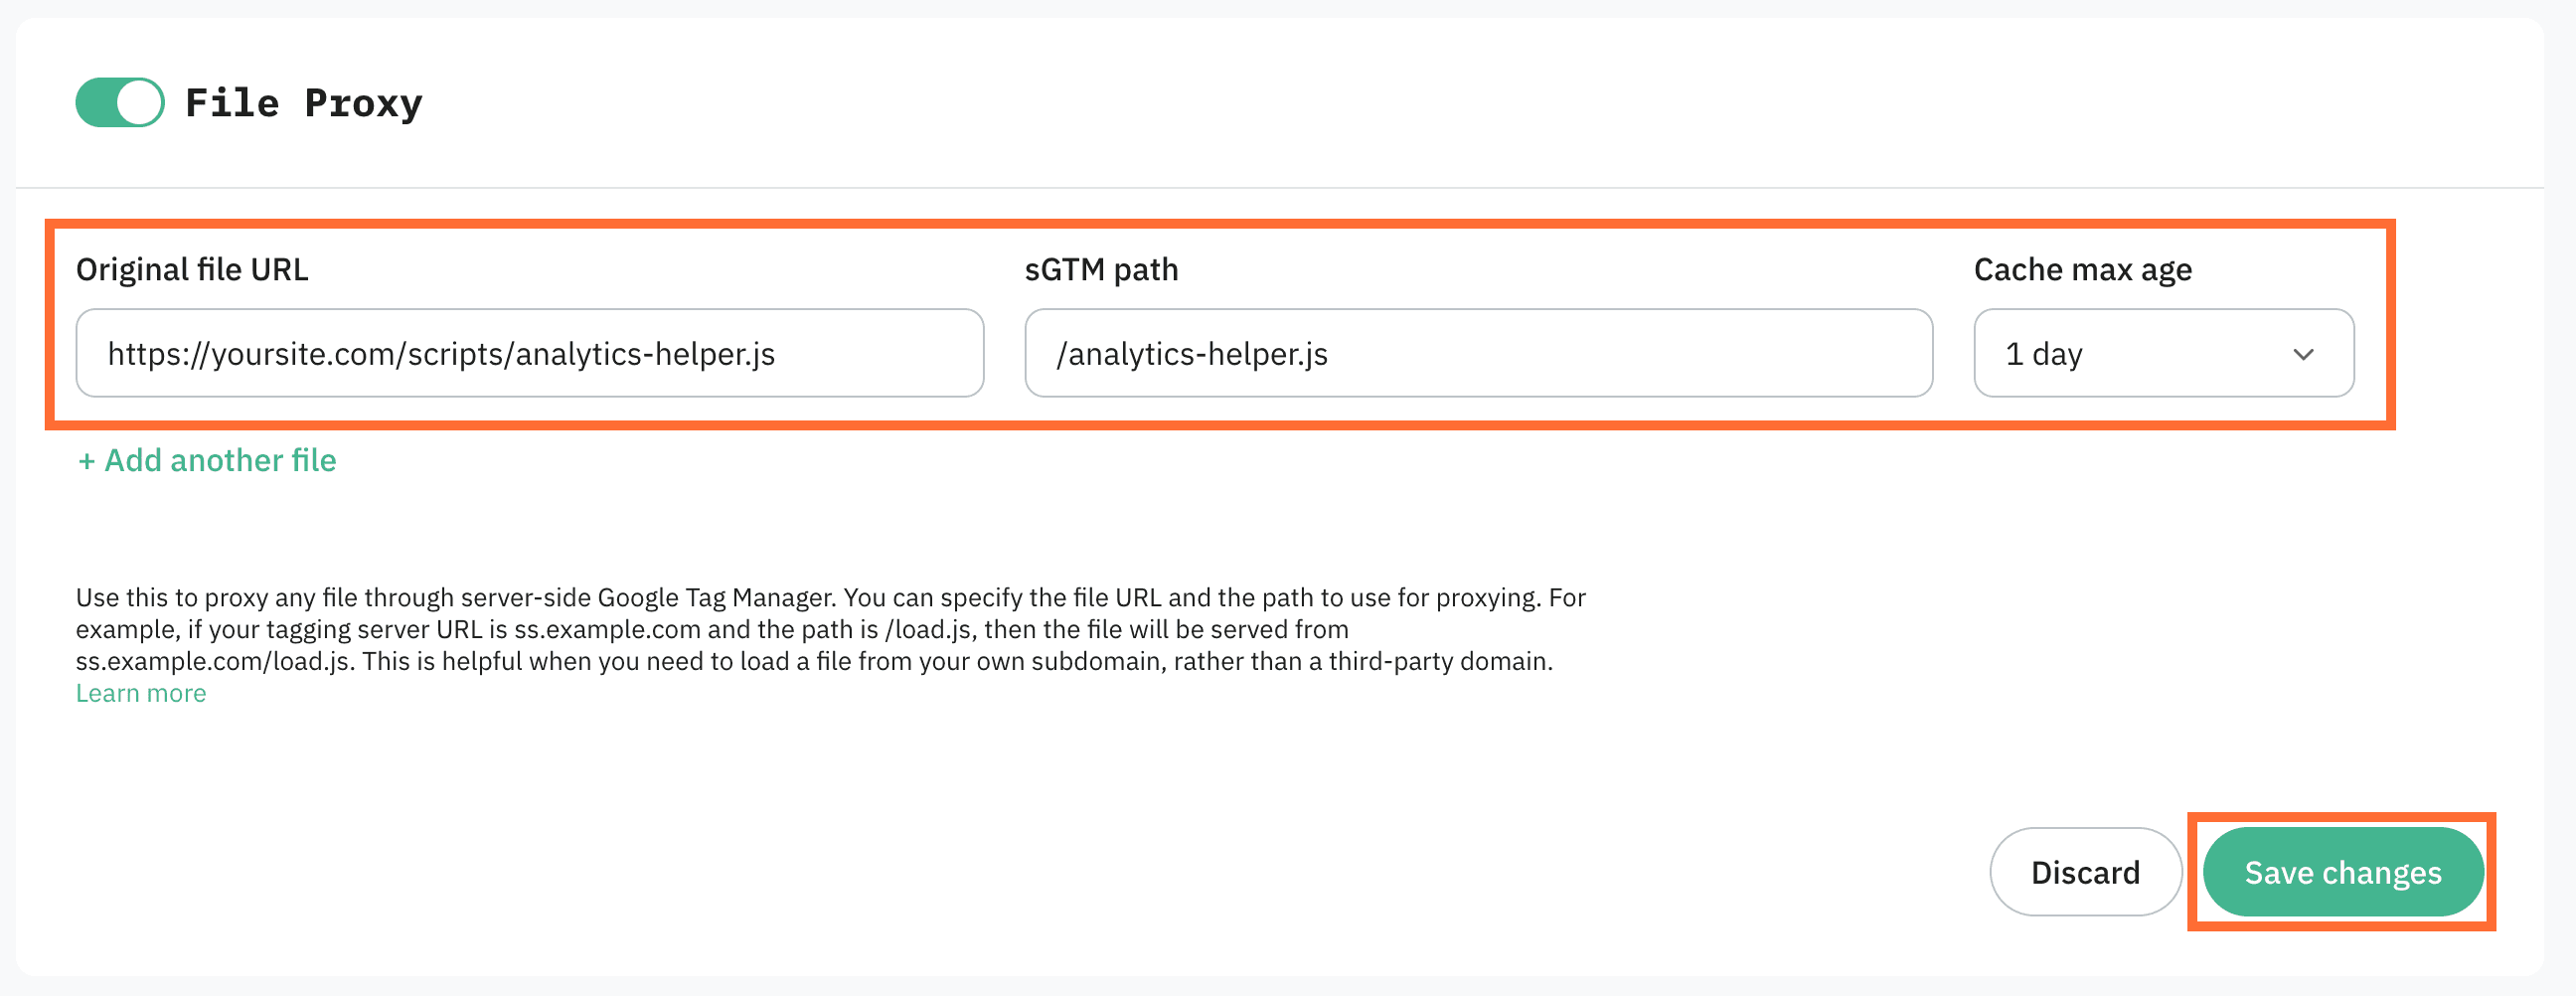The width and height of the screenshot is (2576, 996).
Task: Click the '1 day' selected value
Action: pos(2044,354)
